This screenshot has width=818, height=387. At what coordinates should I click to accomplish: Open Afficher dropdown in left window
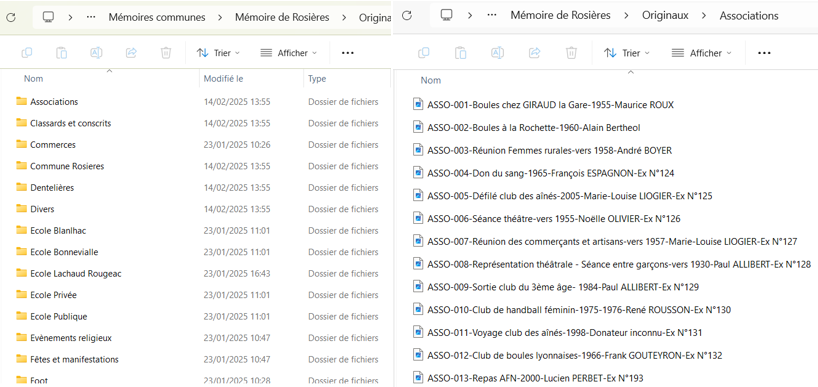(x=288, y=53)
